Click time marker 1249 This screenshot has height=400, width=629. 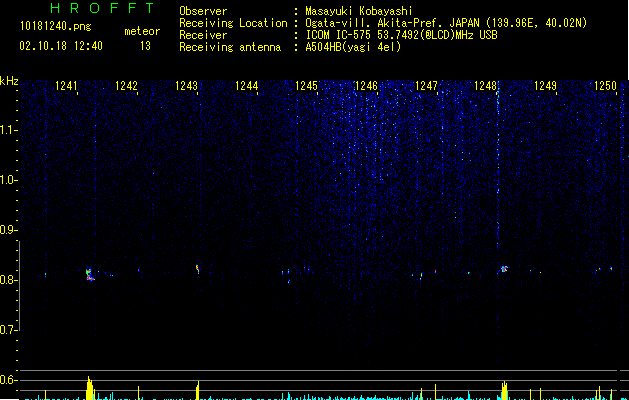point(546,86)
